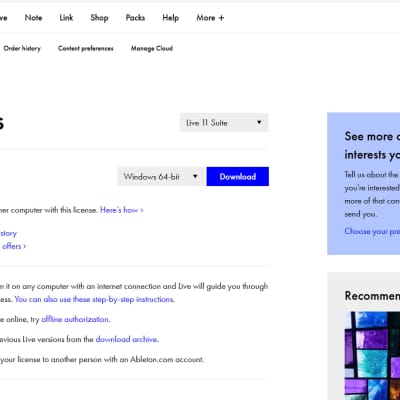Open the recommended stained-glass thumbnail
The image size is (400, 400).
coord(372,356)
